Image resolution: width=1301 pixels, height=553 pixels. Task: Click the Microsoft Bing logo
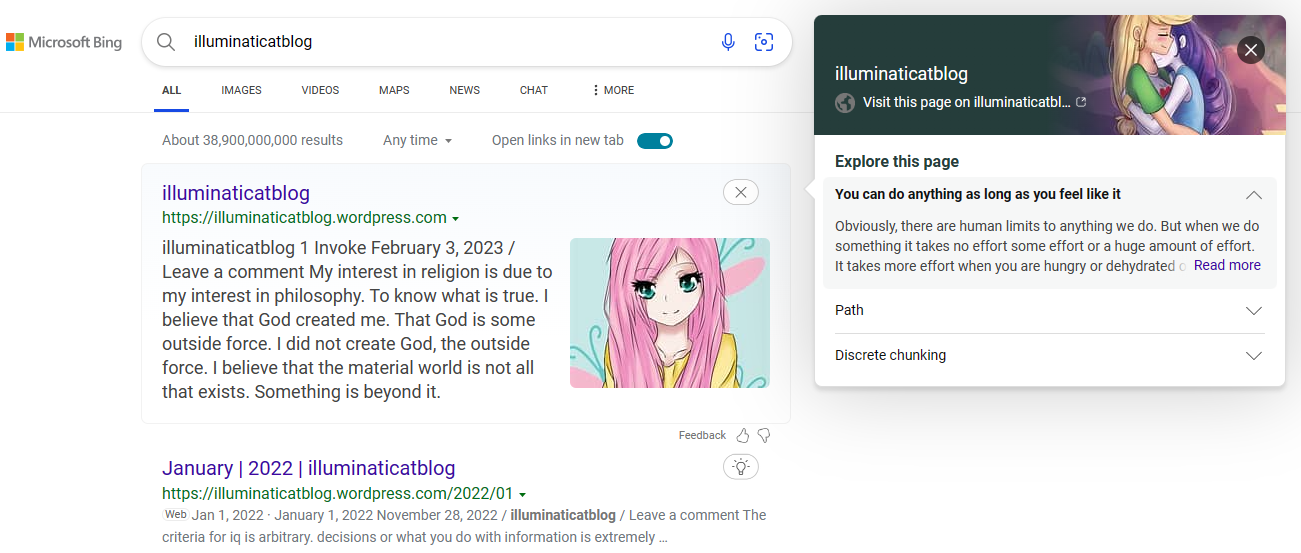[64, 42]
